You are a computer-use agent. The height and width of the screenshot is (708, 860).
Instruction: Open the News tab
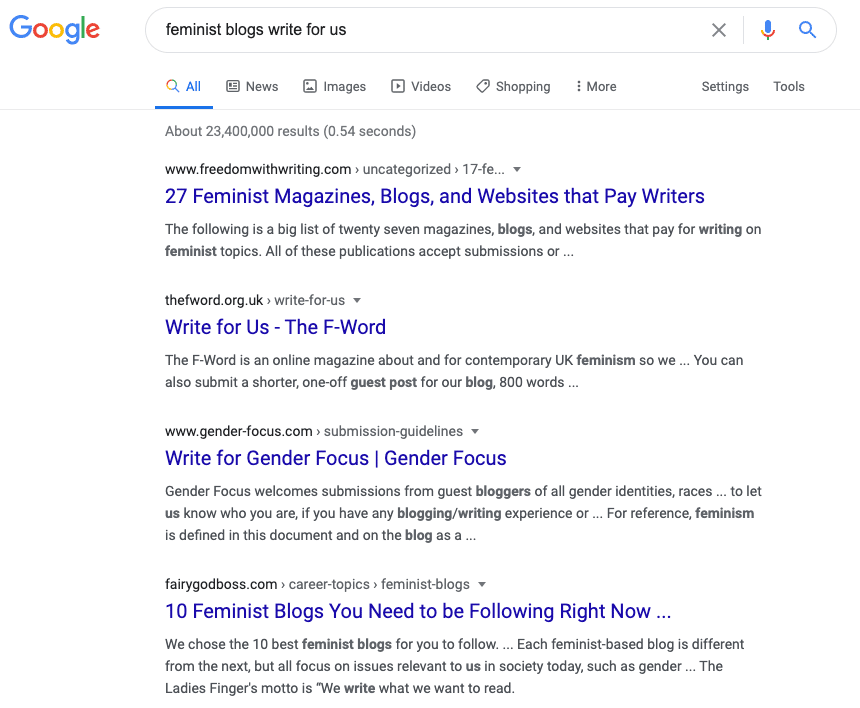coord(252,87)
